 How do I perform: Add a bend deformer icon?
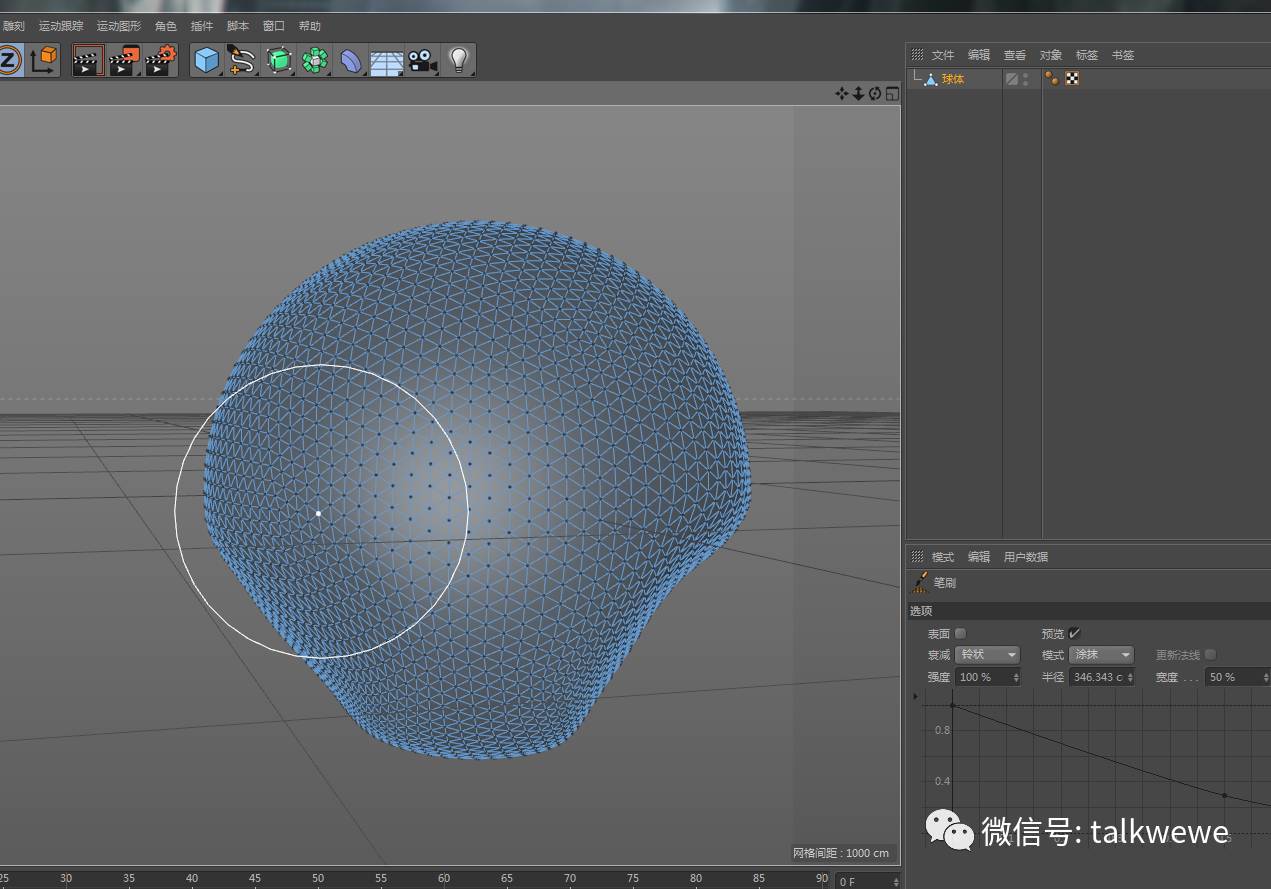point(350,61)
